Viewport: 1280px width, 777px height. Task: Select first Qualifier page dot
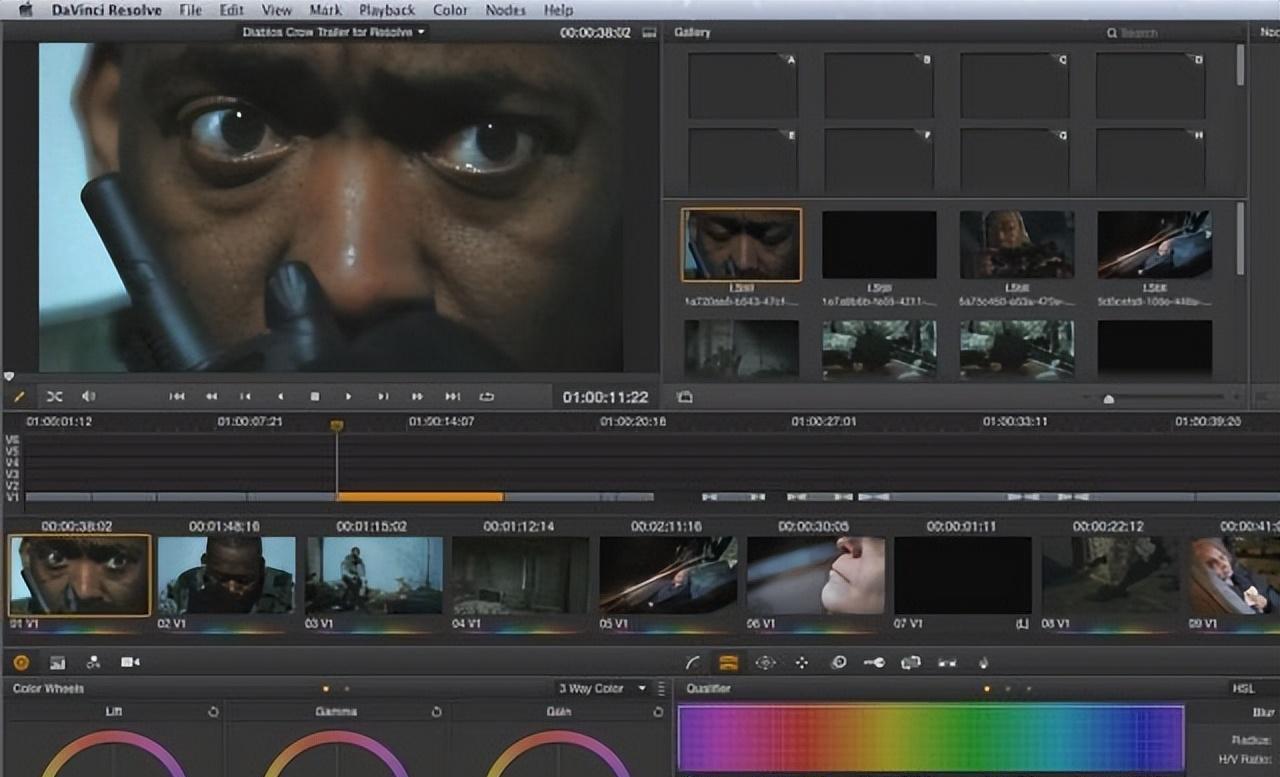pyautogui.click(x=987, y=689)
